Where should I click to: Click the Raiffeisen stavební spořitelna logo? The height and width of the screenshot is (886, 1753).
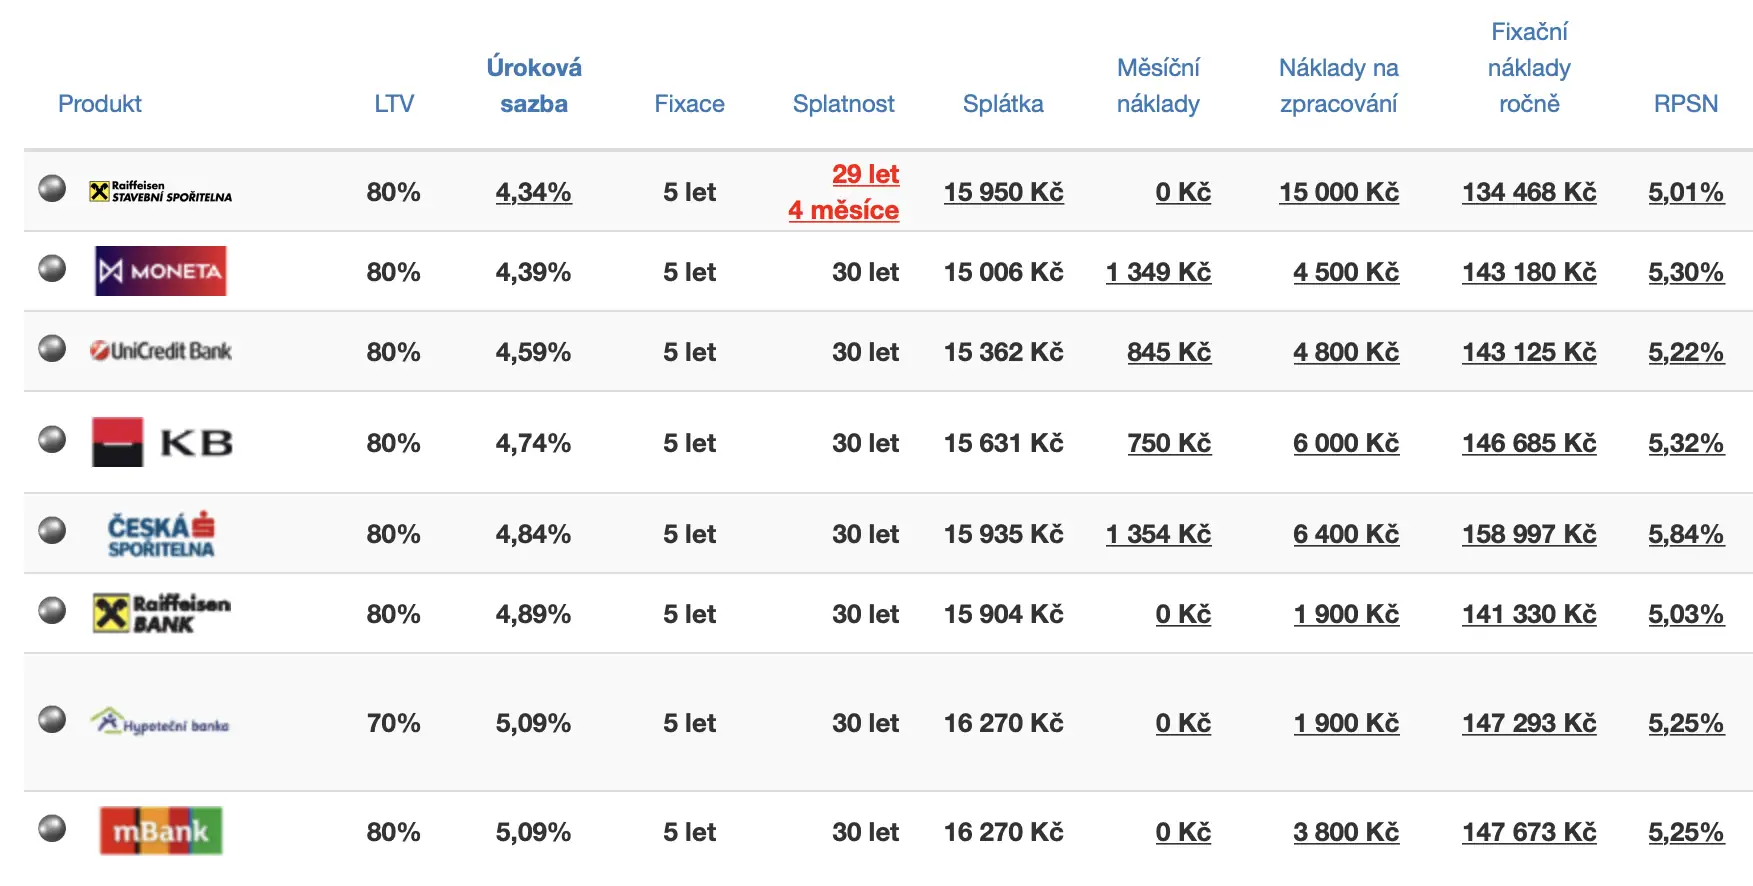[160, 191]
